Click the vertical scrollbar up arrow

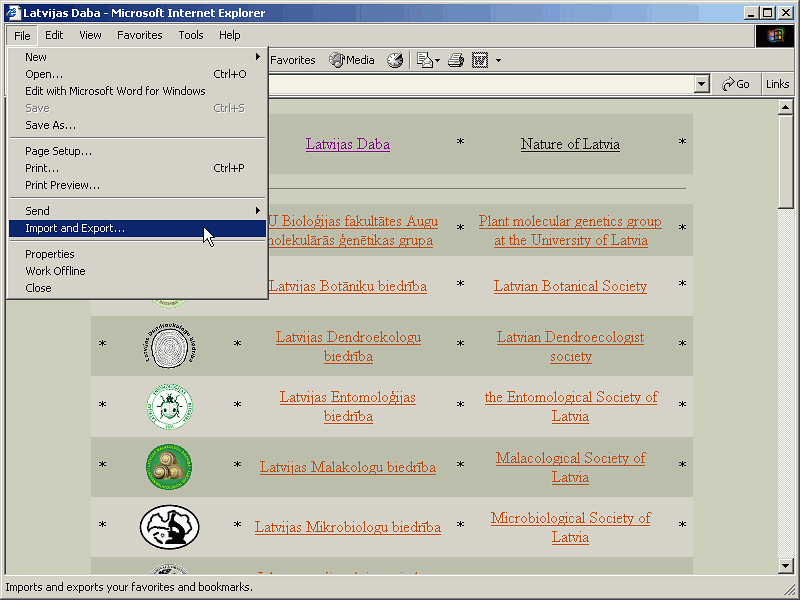click(x=785, y=107)
